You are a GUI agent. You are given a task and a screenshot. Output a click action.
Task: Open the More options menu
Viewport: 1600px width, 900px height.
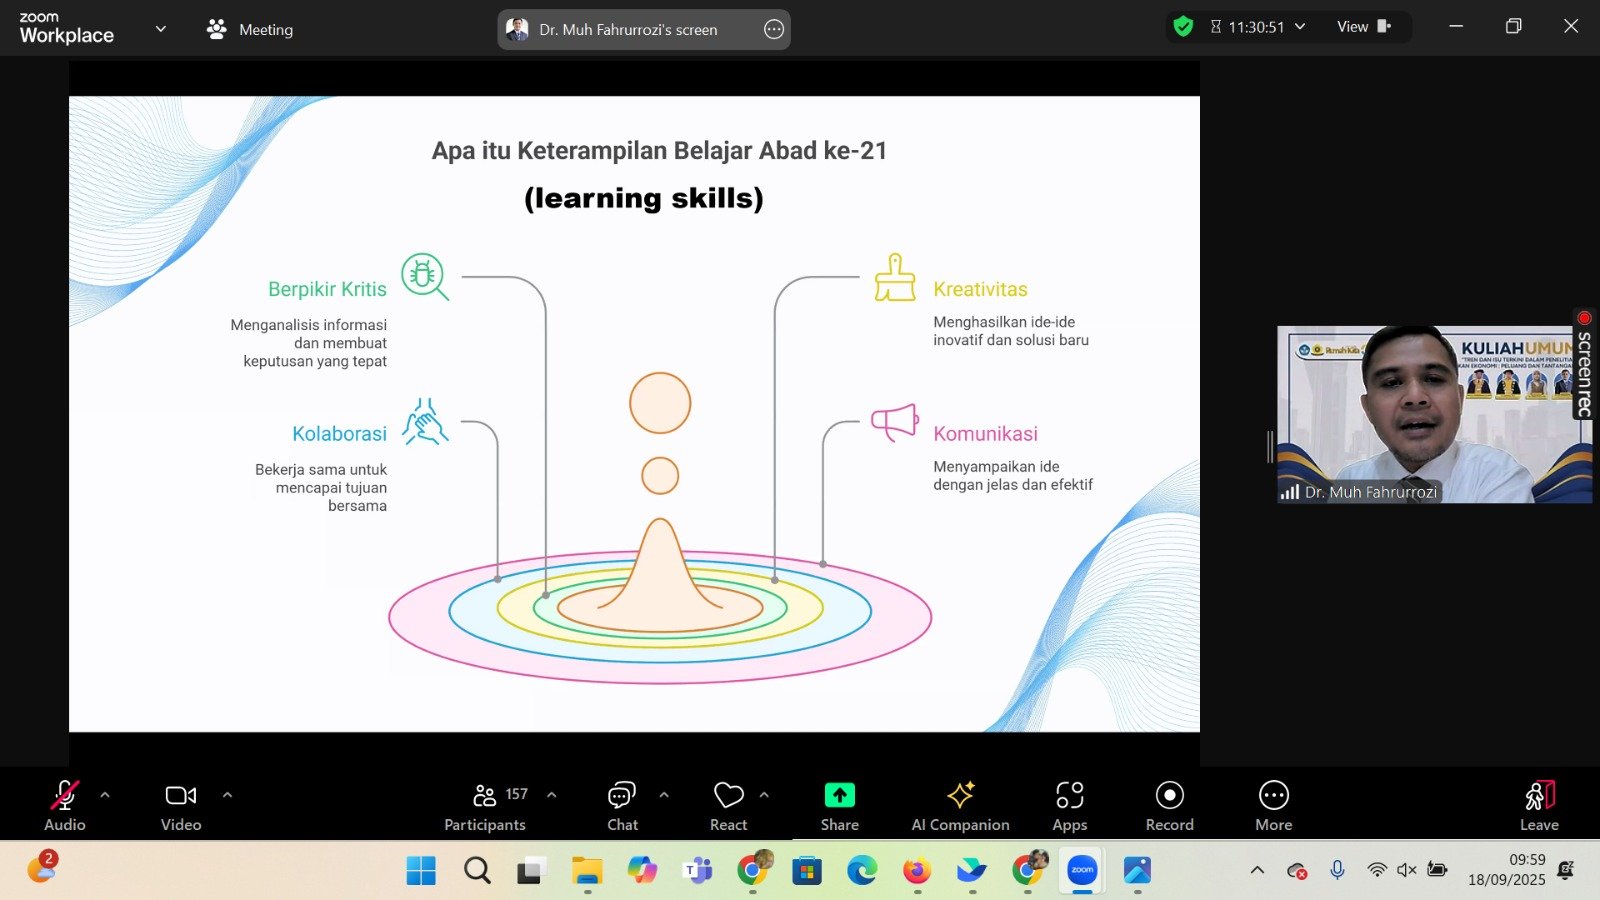coord(1273,806)
